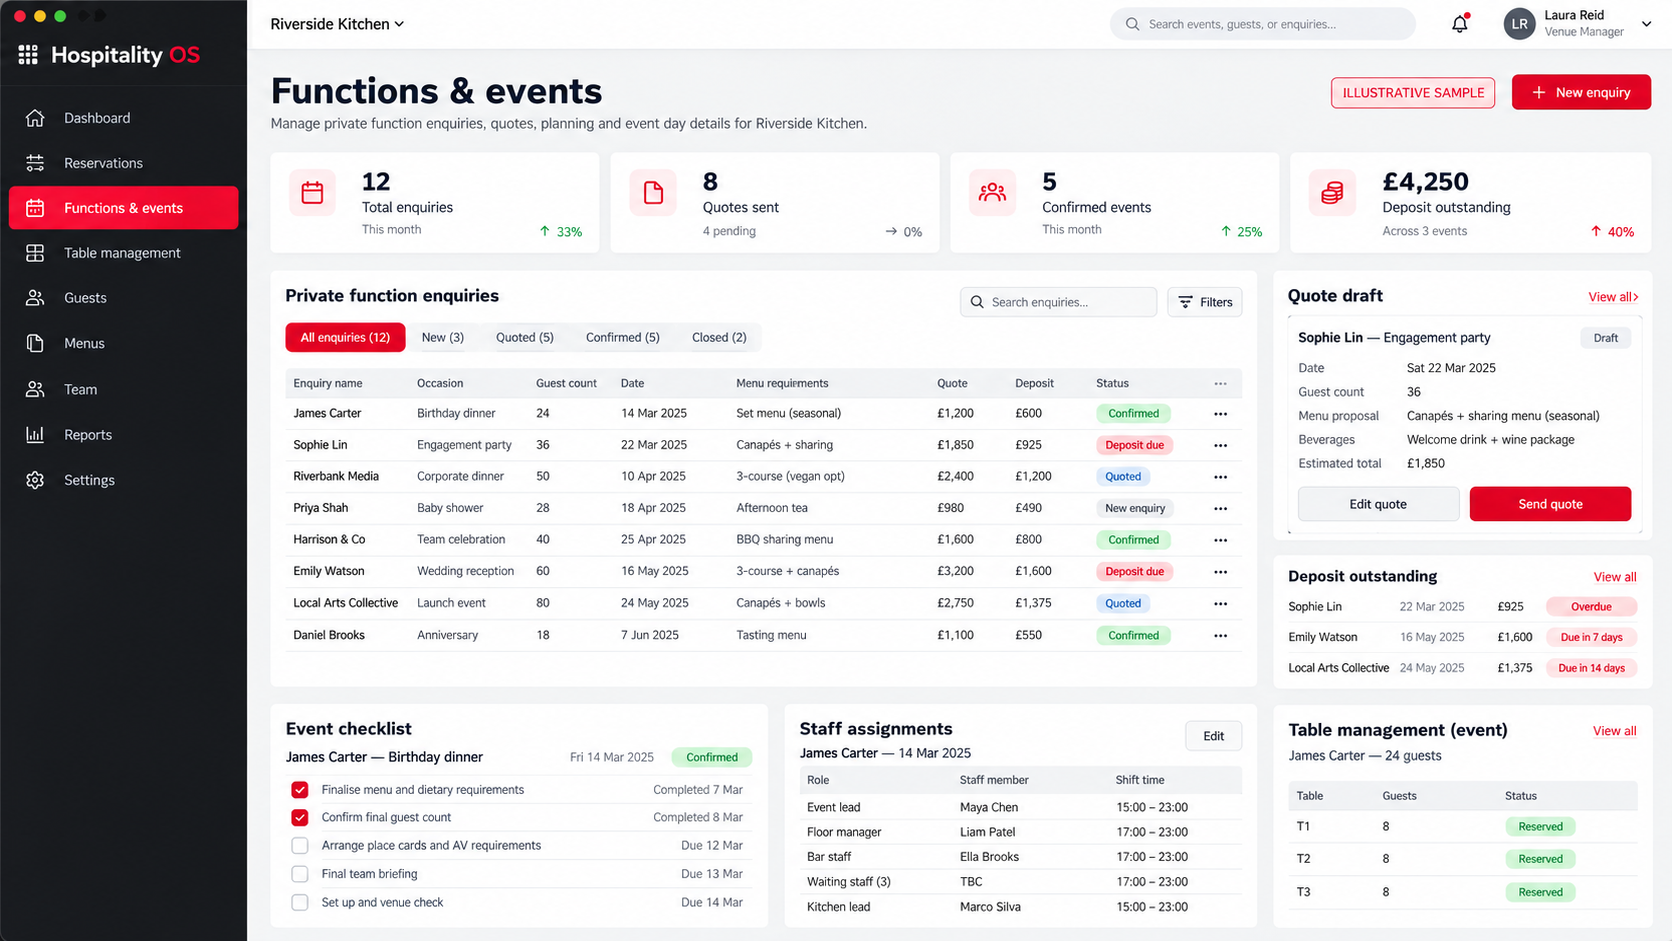The image size is (1672, 941).
Task: Uncheck Finalise menu and dietary requirements
Action: (x=300, y=790)
